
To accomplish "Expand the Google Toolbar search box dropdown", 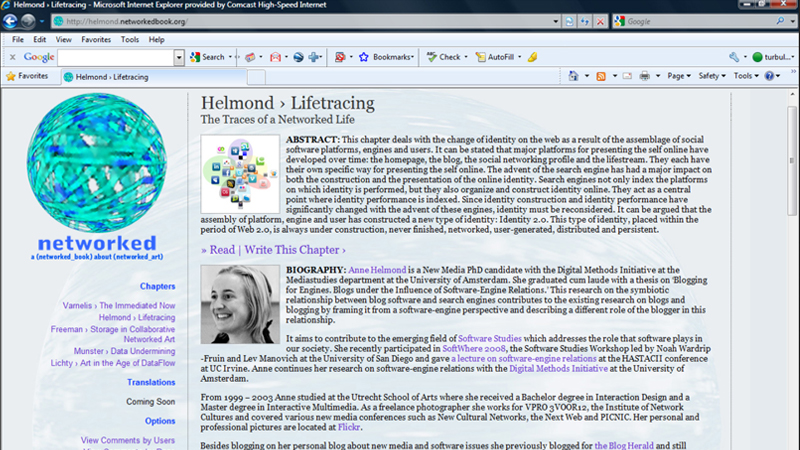I will [x=179, y=57].
